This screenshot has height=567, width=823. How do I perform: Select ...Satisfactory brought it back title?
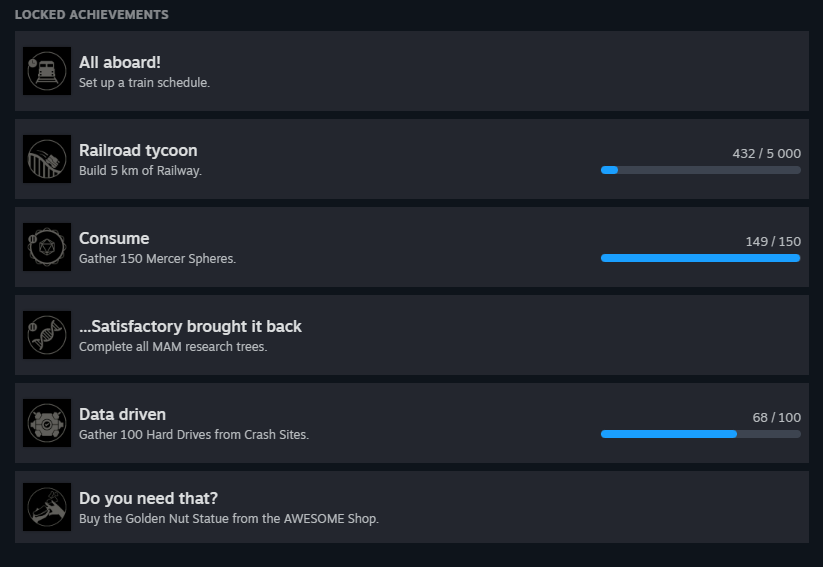pos(190,327)
